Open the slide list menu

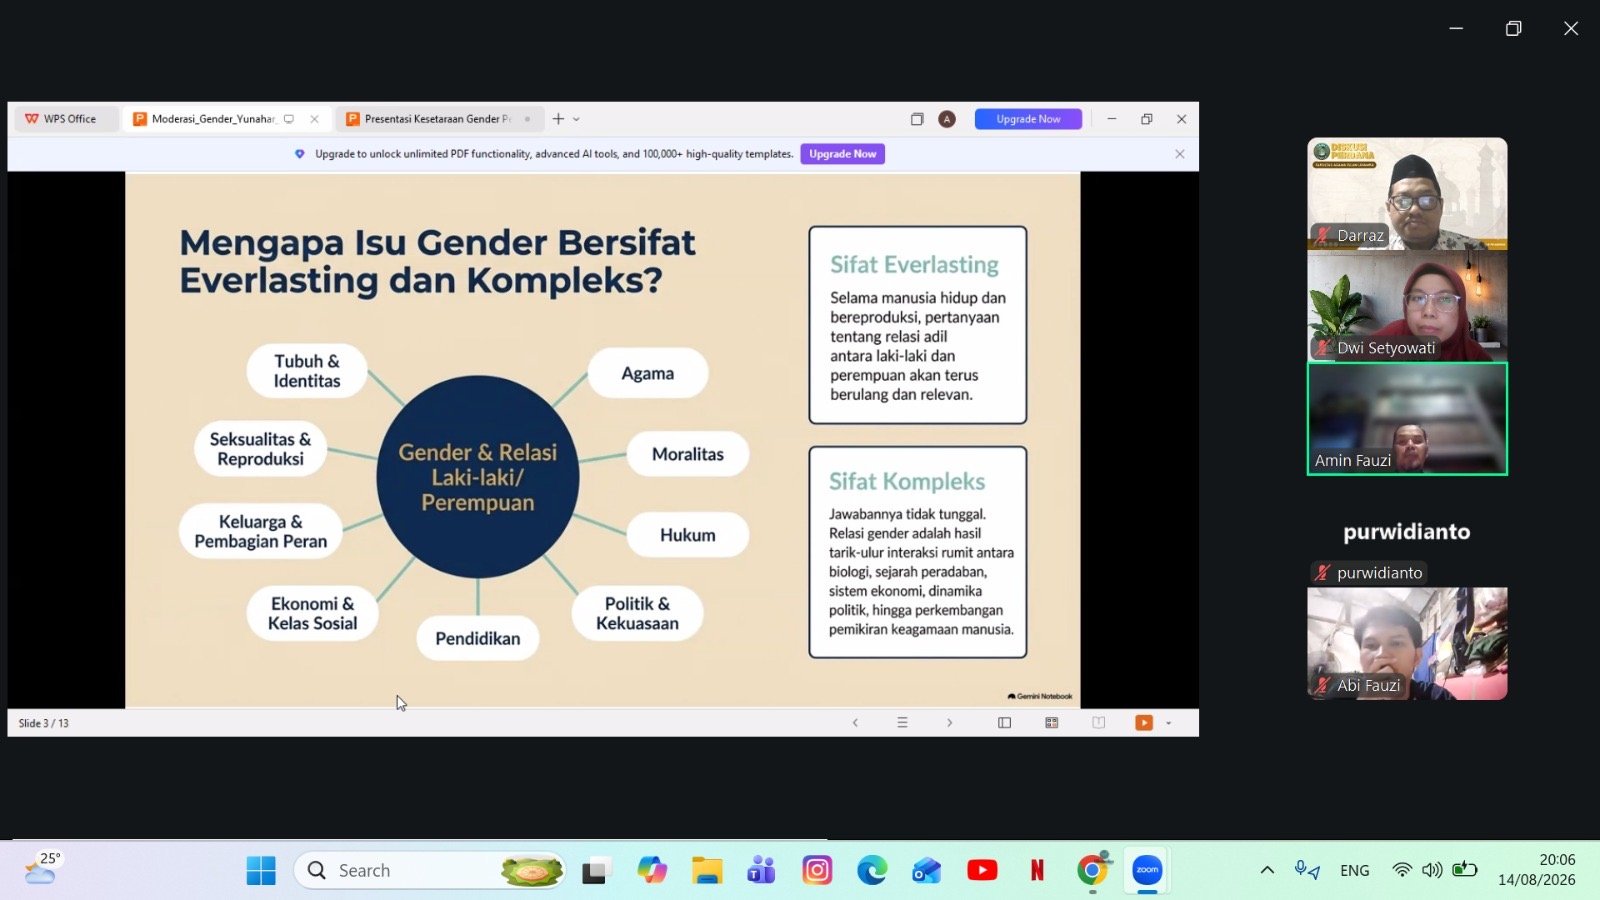pyautogui.click(x=902, y=723)
